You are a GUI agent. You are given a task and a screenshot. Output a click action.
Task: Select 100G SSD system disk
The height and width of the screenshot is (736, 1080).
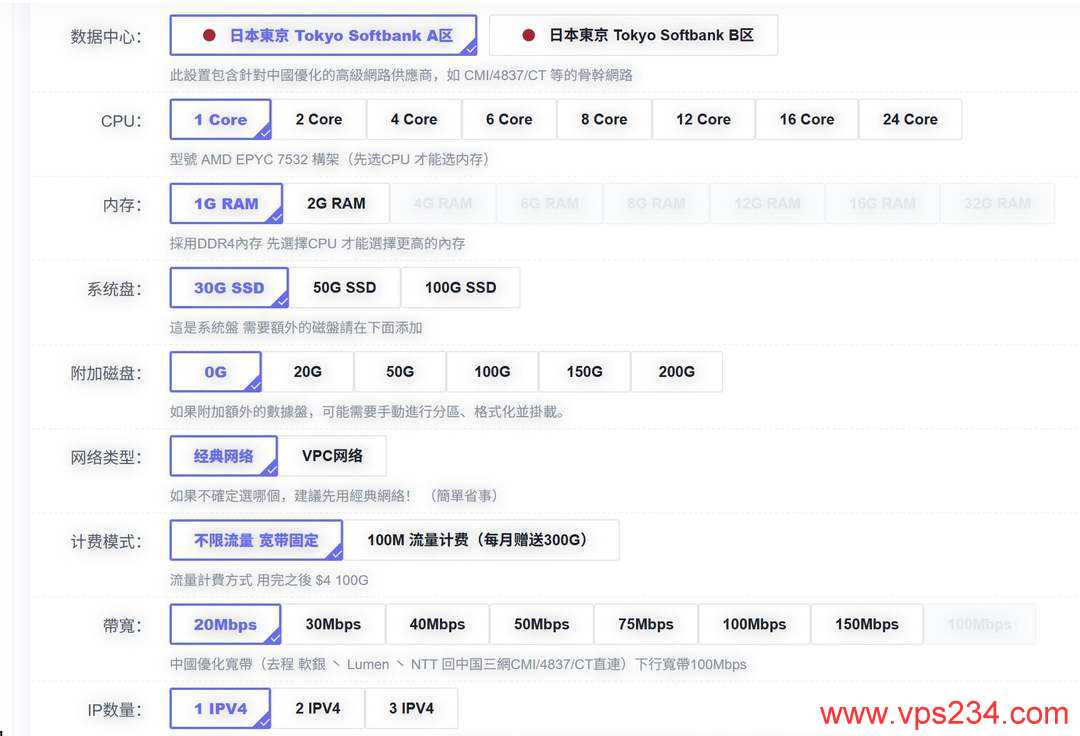pyautogui.click(x=461, y=287)
